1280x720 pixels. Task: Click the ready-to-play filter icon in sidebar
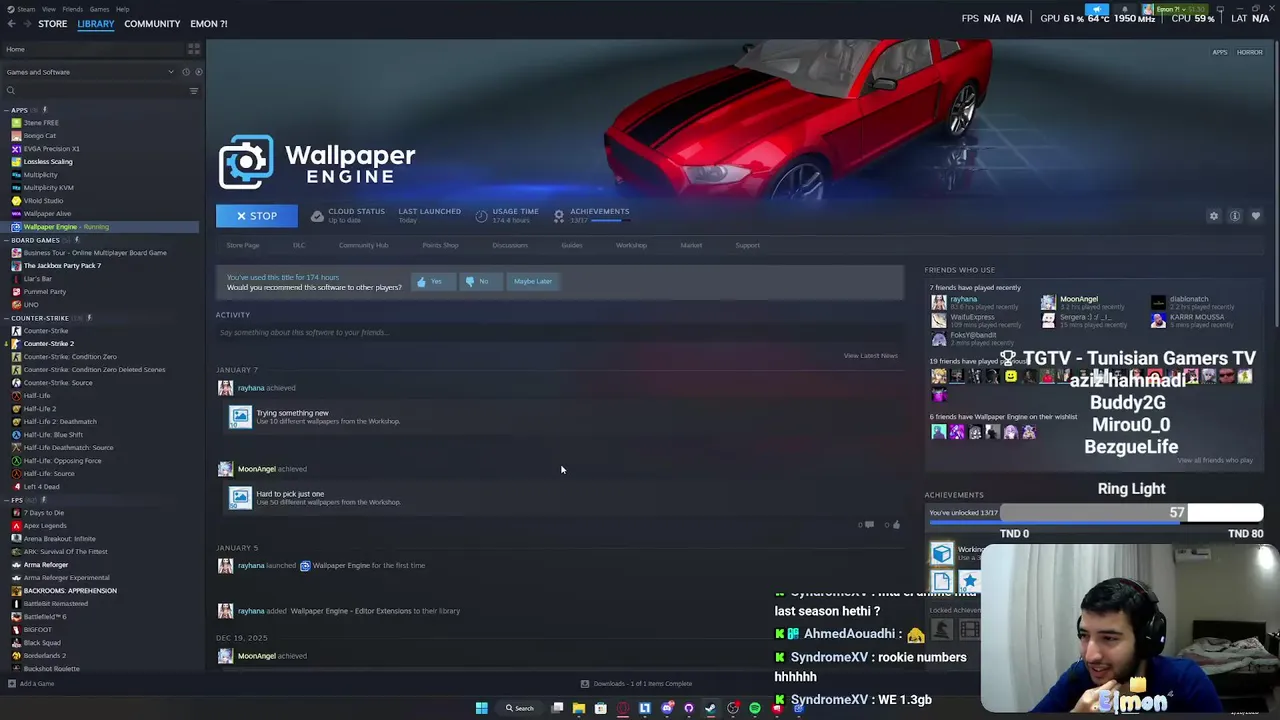[198, 72]
